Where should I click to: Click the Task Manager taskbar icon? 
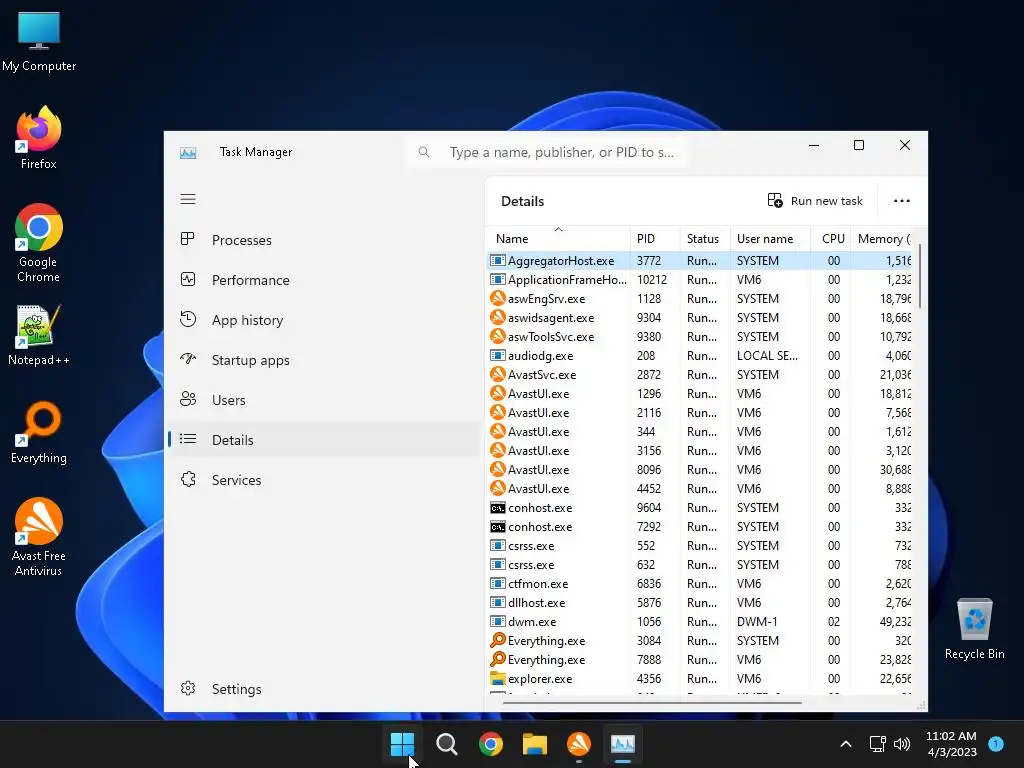(x=623, y=744)
